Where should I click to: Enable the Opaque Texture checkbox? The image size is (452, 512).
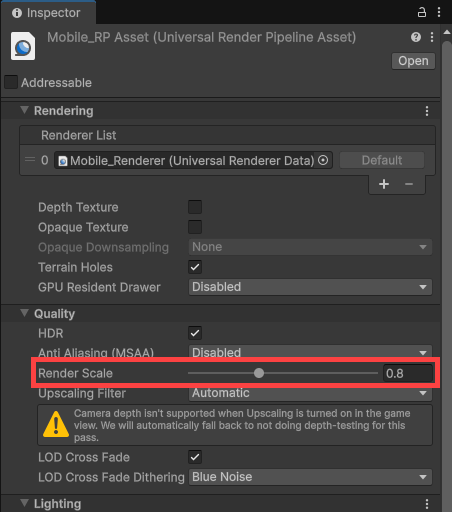pos(195,227)
